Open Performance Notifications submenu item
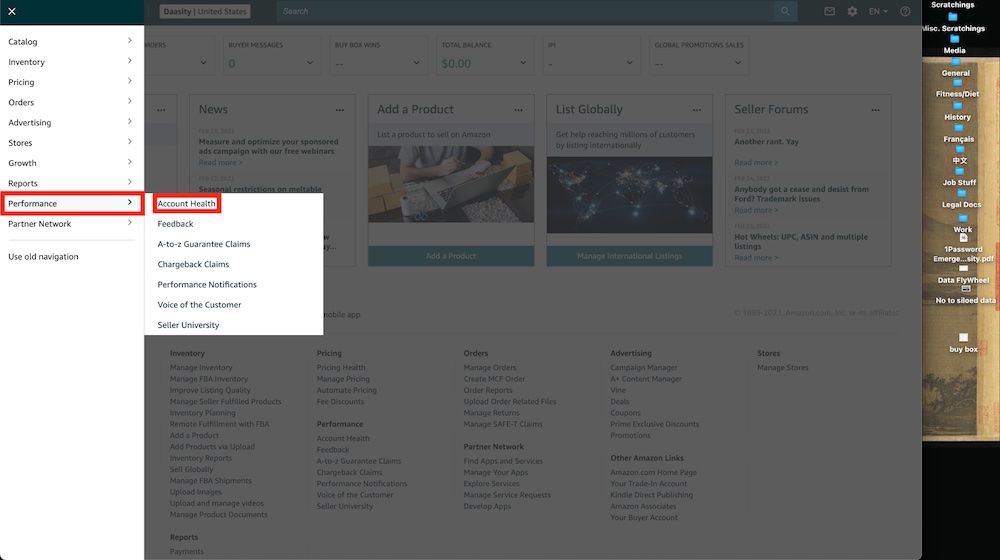 coord(207,284)
